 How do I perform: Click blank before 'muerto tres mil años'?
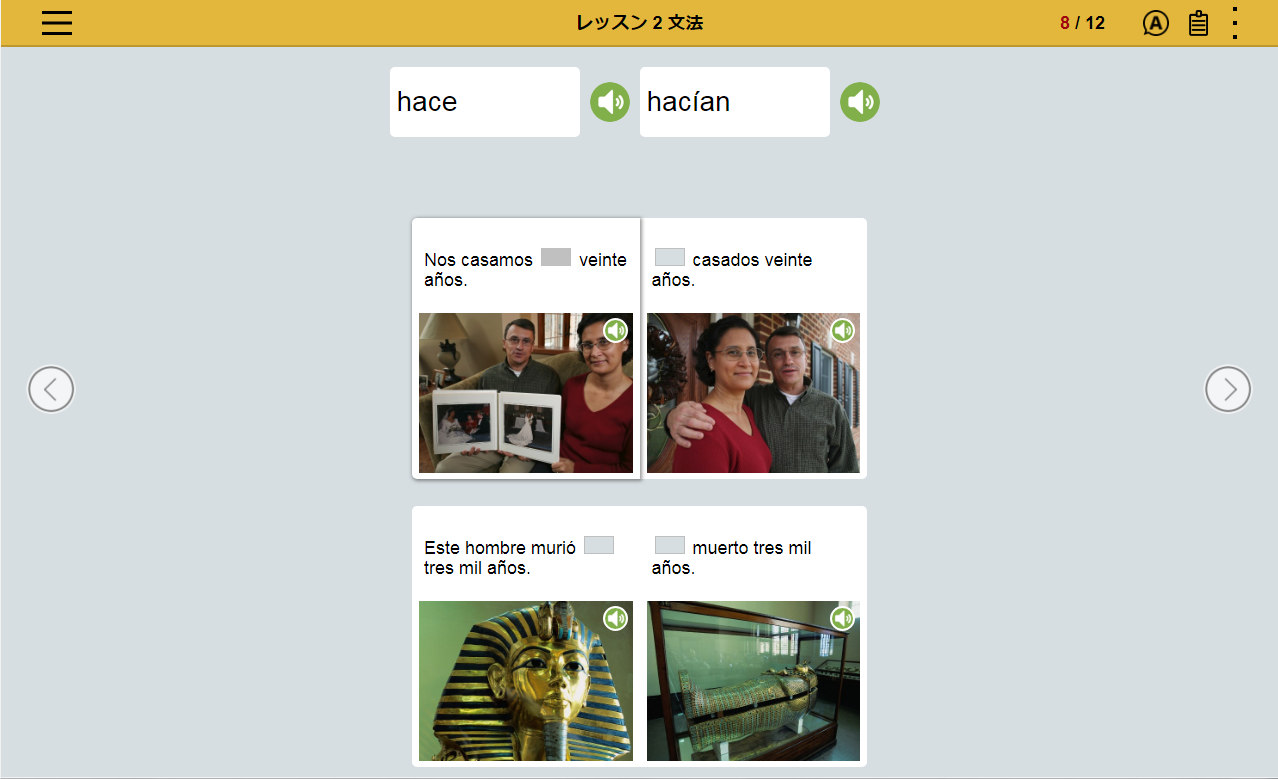[x=669, y=546]
